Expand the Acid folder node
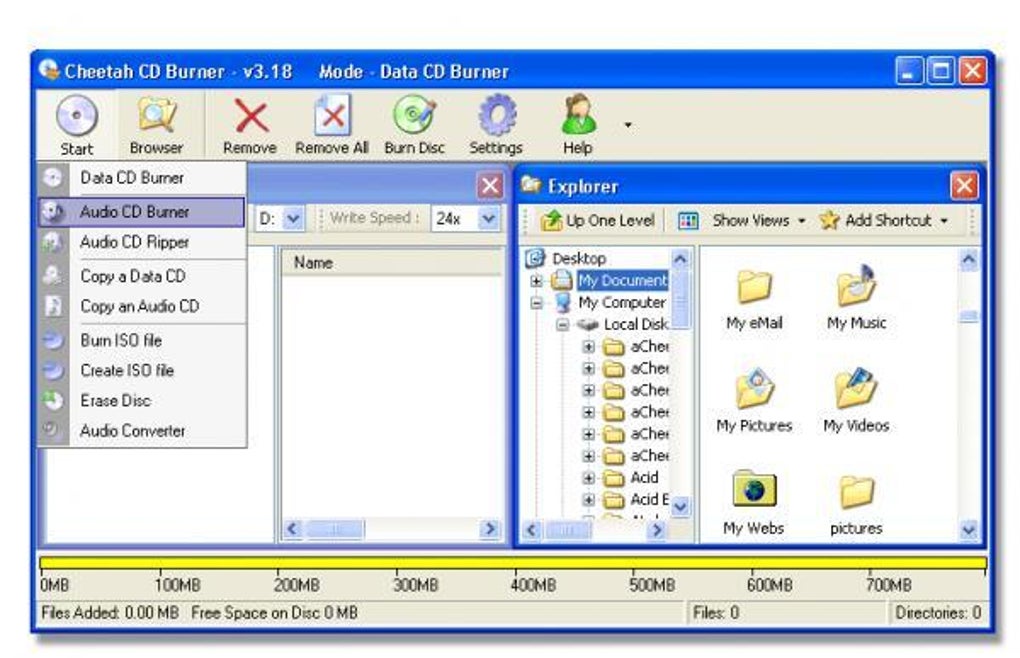The image size is (1020, 658). pyautogui.click(x=589, y=478)
